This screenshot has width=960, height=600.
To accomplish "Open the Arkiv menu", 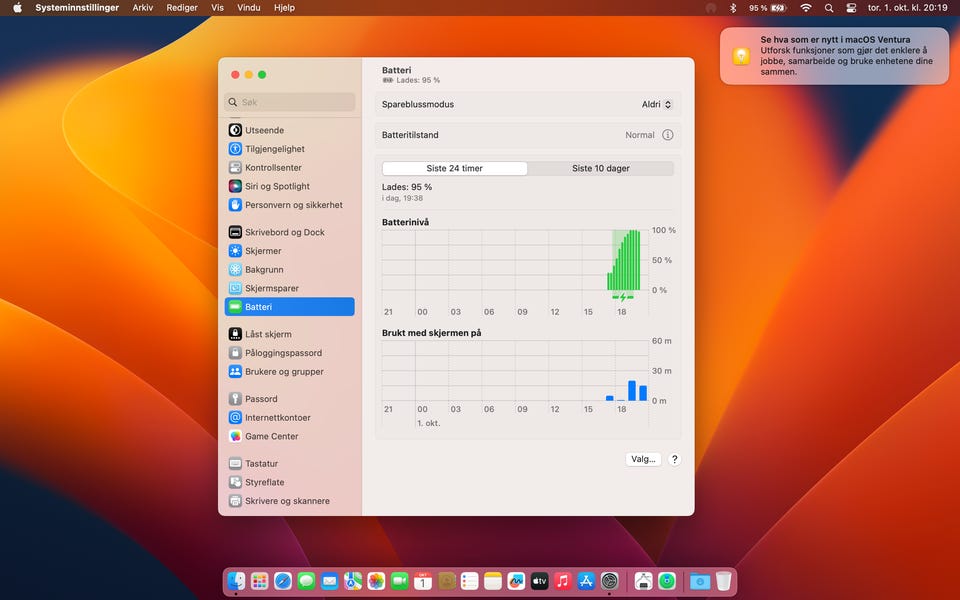I will pos(143,8).
